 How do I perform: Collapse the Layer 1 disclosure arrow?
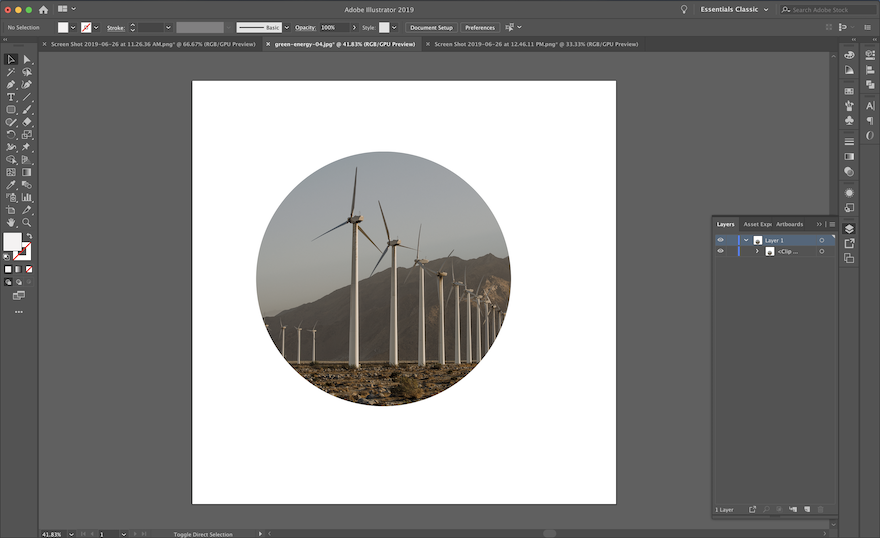[x=746, y=240]
